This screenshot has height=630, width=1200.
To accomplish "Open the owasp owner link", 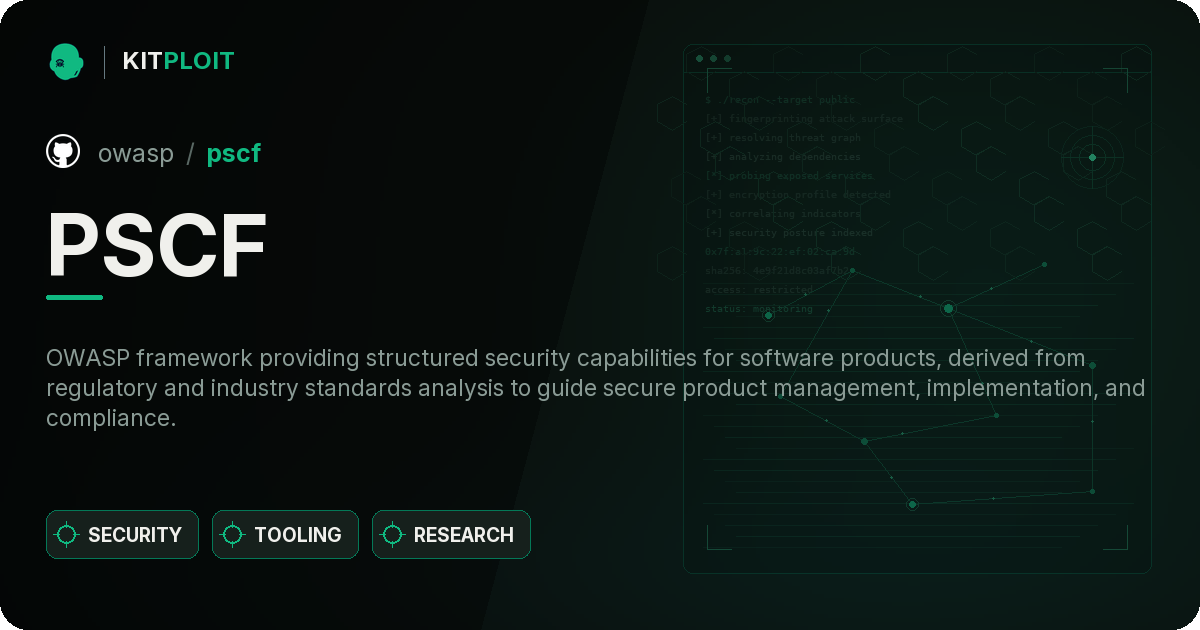I will point(136,153).
